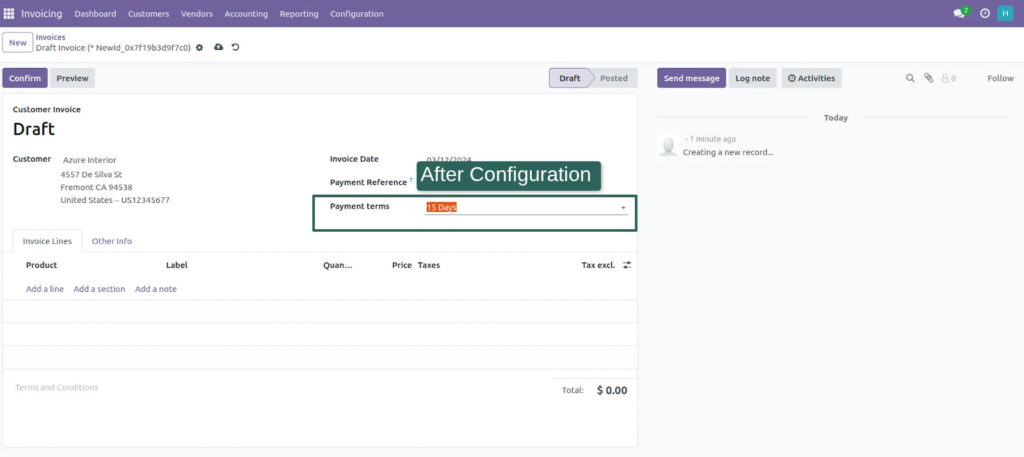Image resolution: width=1024 pixels, height=457 pixels.
Task: Discard changes with the undo arrow icon
Action: coord(235,47)
